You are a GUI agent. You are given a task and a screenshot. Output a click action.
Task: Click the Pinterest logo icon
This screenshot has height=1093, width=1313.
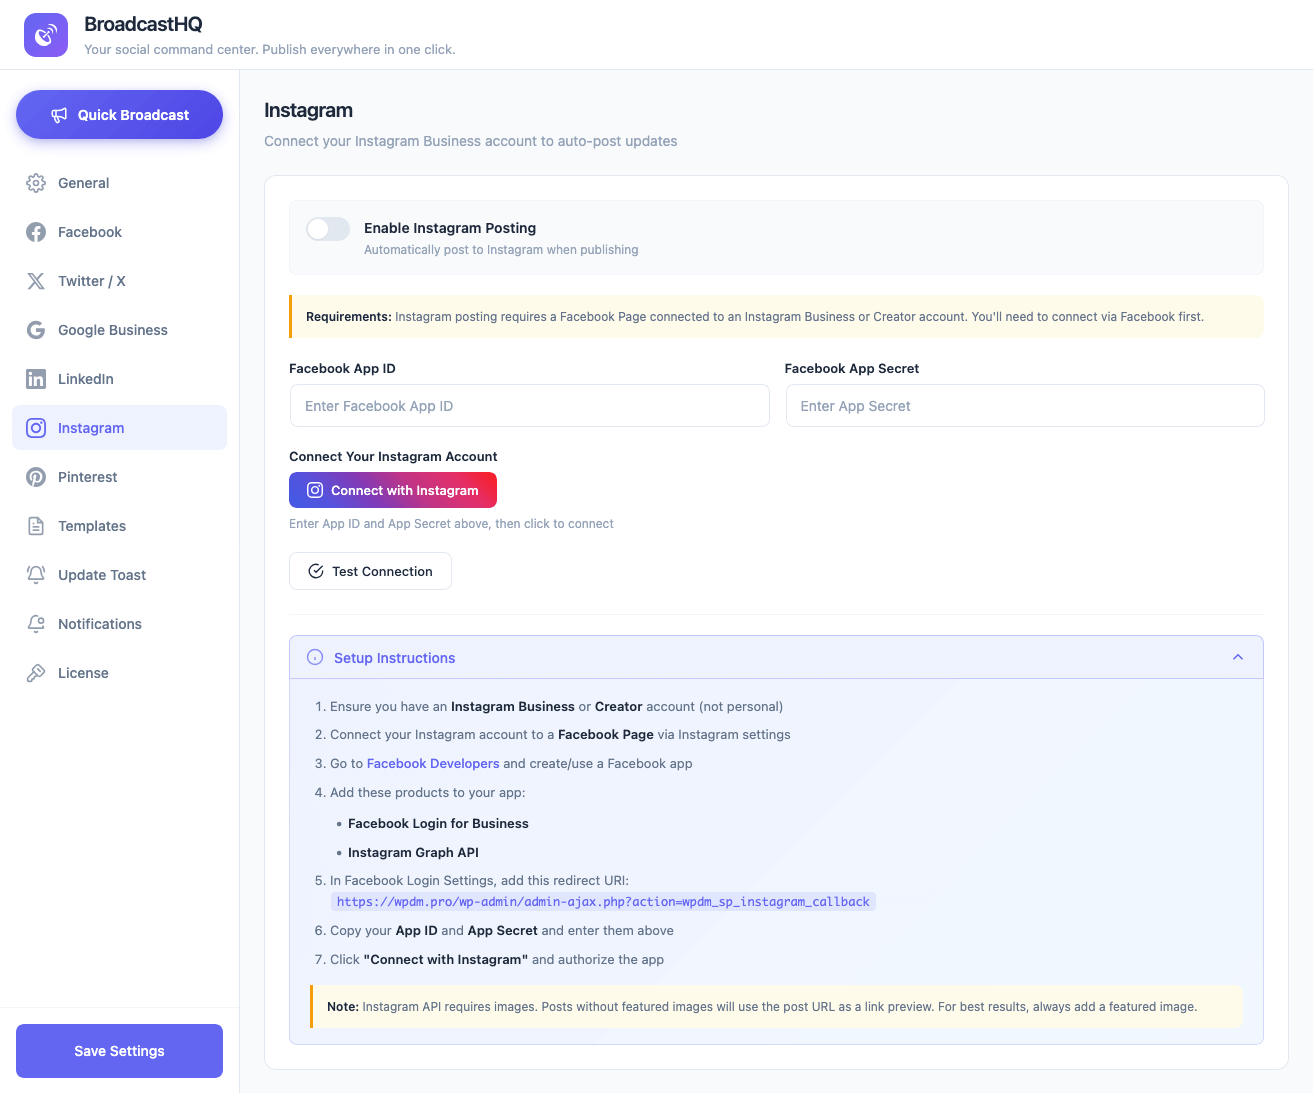click(36, 477)
